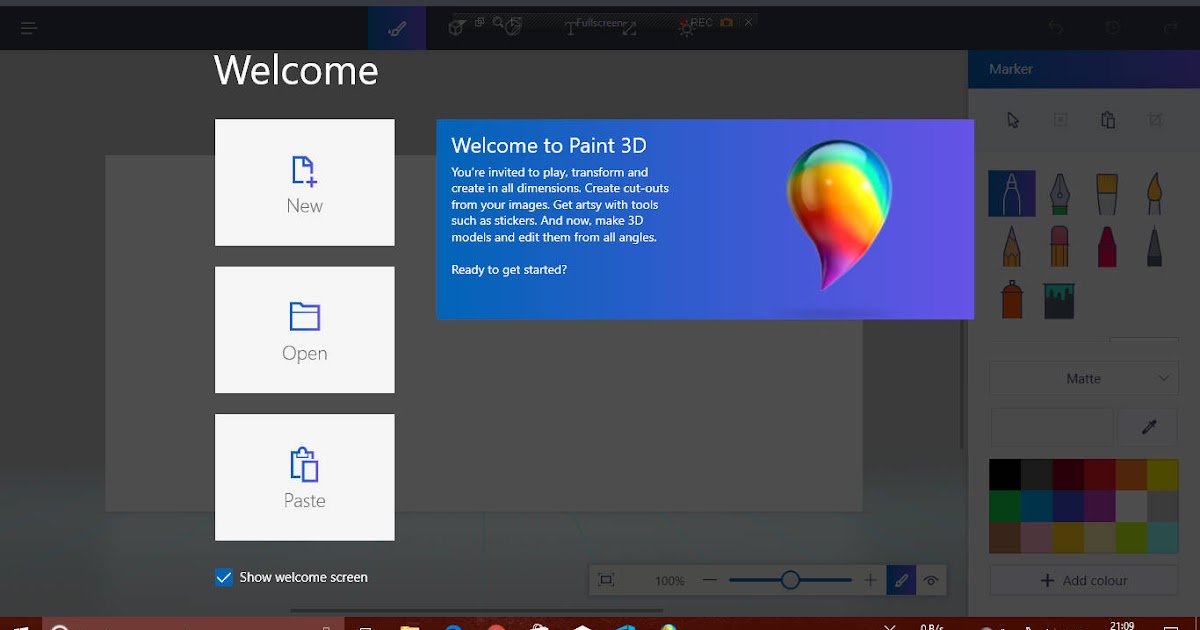Uncheck the Show welcome screen checkbox
This screenshot has width=1200, height=630.
[223, 577]
